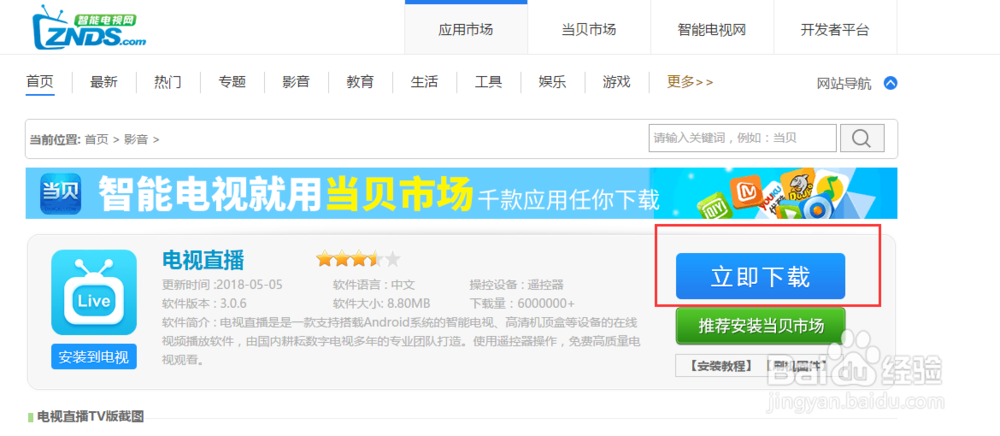Screen dimensions: 1000x436
Task: Click the 当贝 logo in the banner
Action: click(x=60, y=193)
